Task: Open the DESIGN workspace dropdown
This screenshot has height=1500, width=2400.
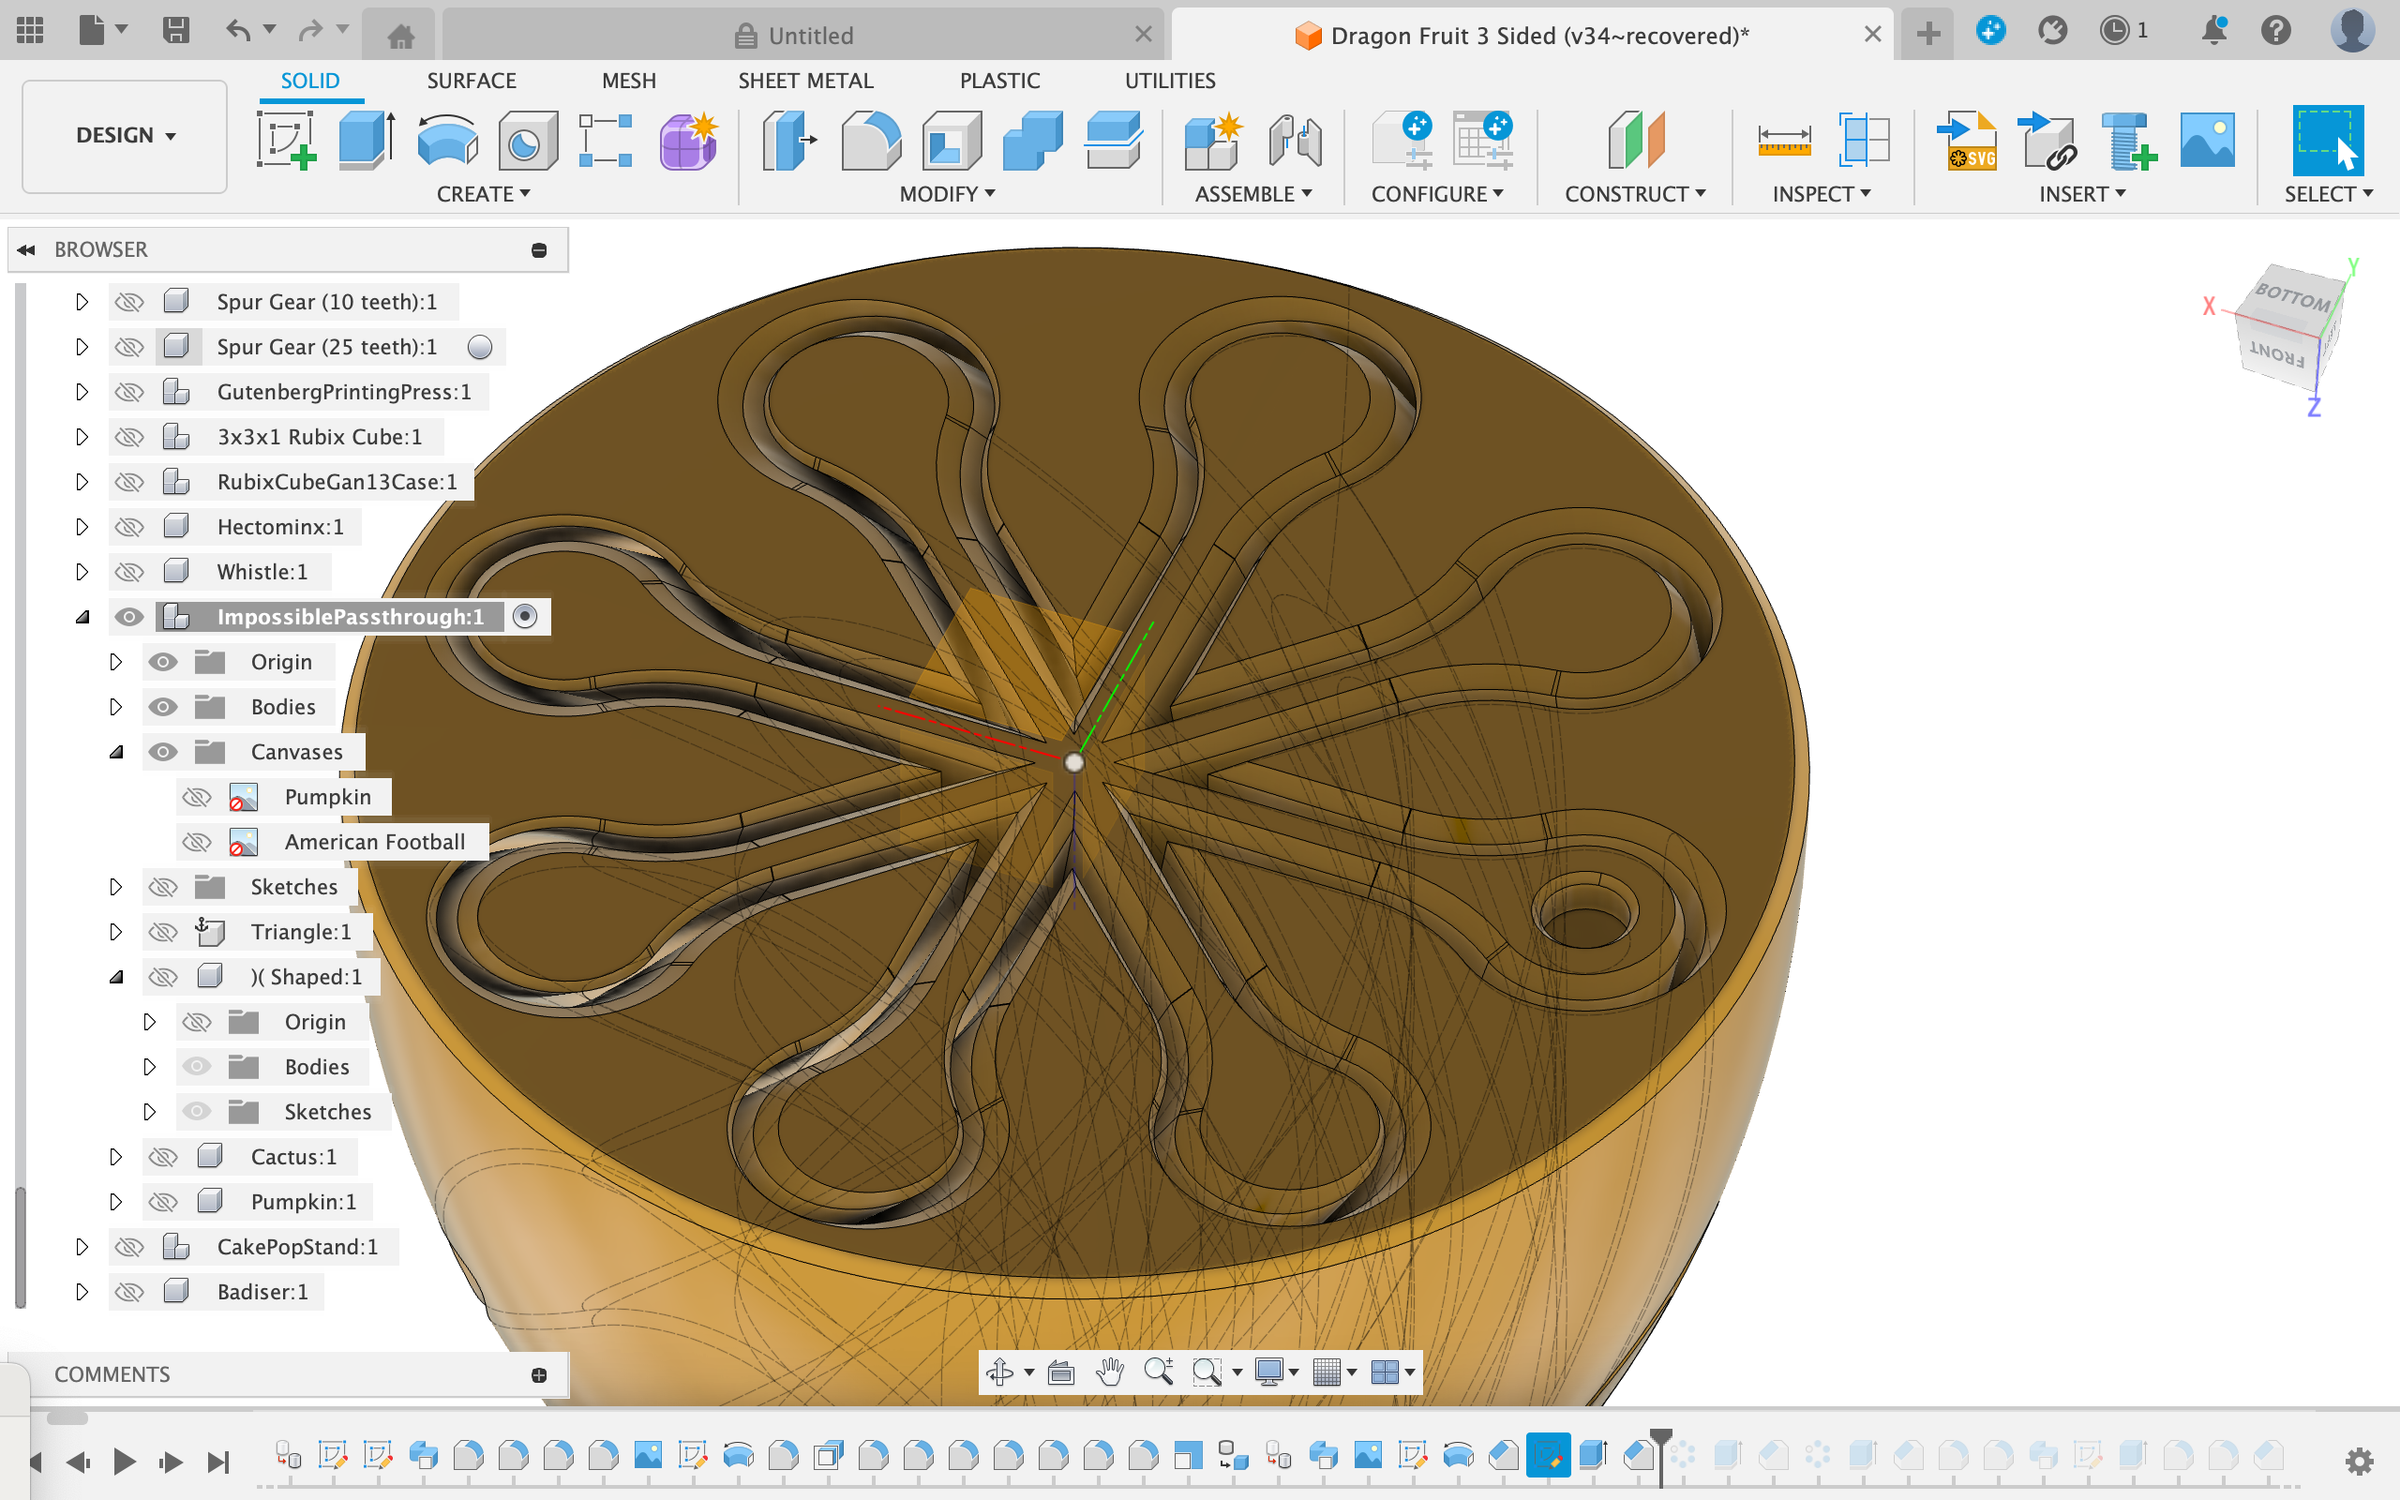Action: (125, 135)
